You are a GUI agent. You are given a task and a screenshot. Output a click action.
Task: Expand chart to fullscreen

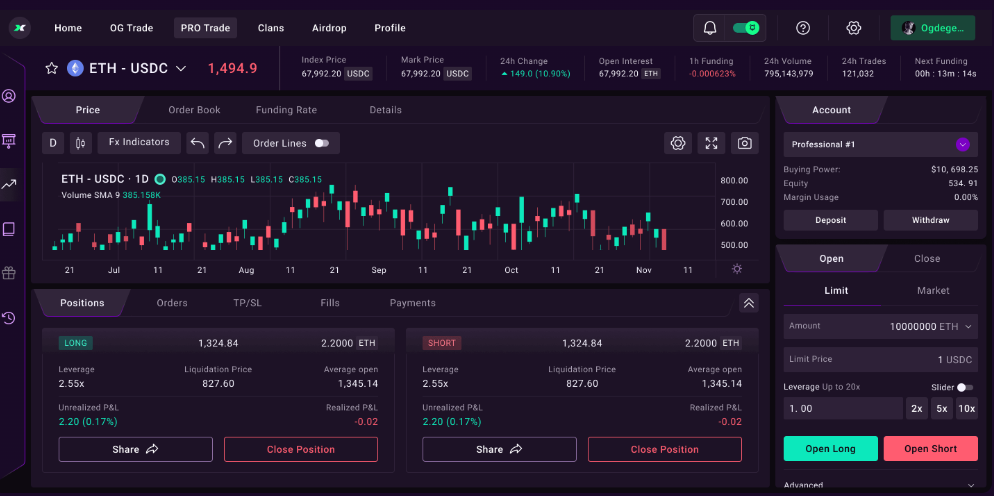[711, 143]
